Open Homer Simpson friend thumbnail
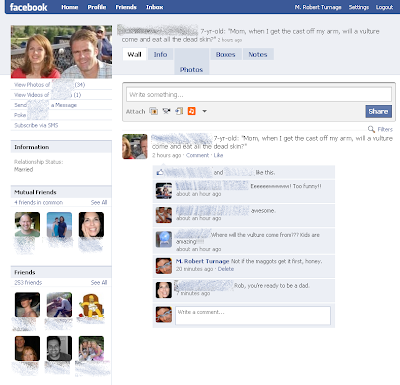 tap(91, 305)
